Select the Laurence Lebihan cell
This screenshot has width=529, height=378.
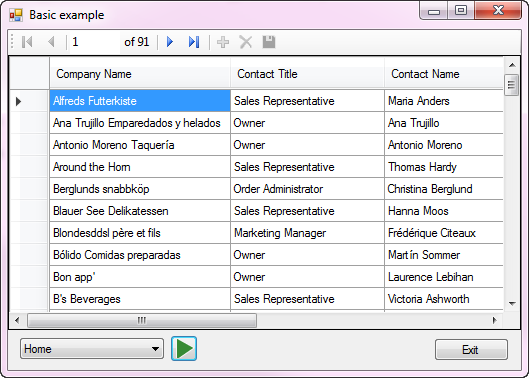coord(444,277)
